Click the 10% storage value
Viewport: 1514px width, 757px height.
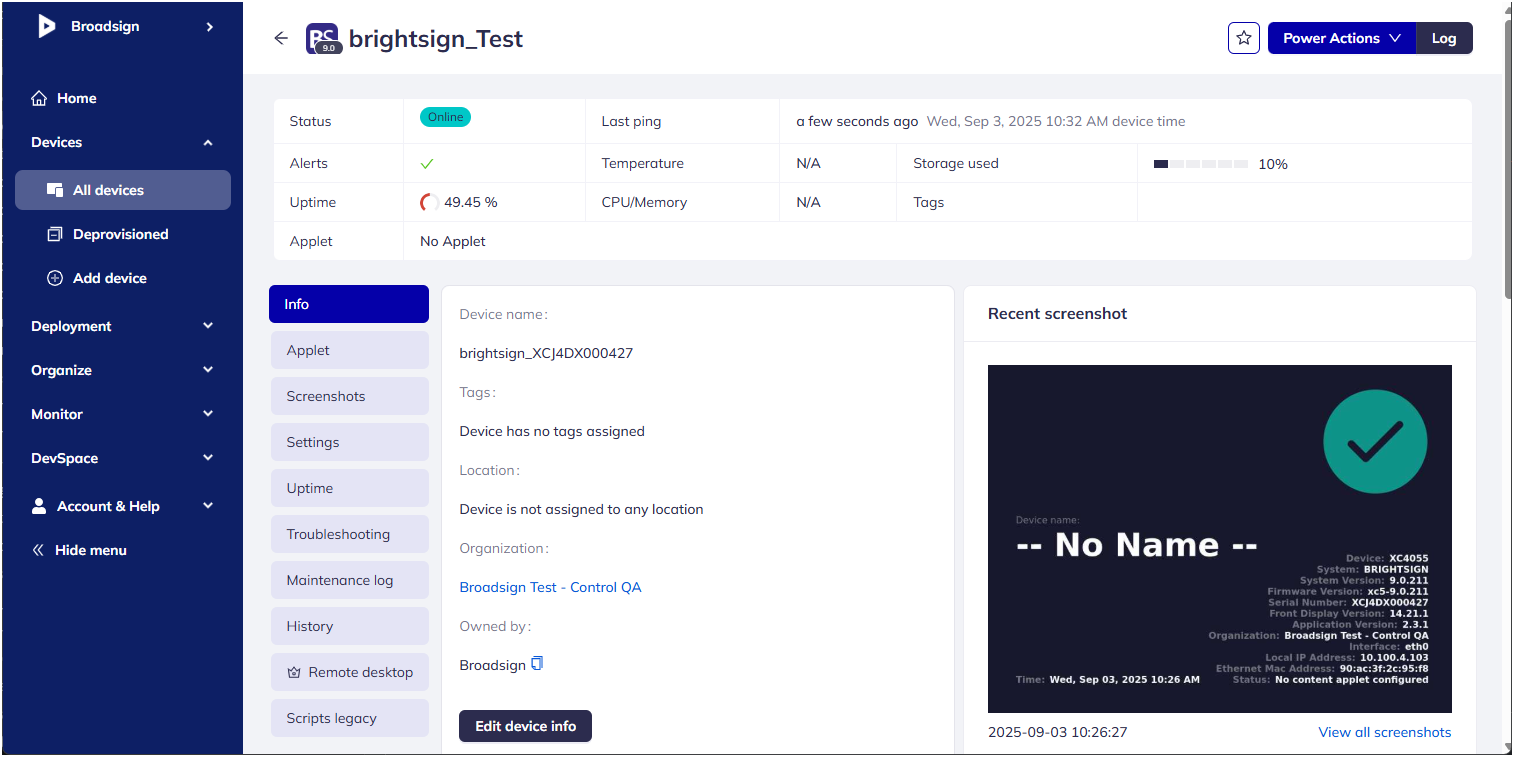click(1273, 164)
